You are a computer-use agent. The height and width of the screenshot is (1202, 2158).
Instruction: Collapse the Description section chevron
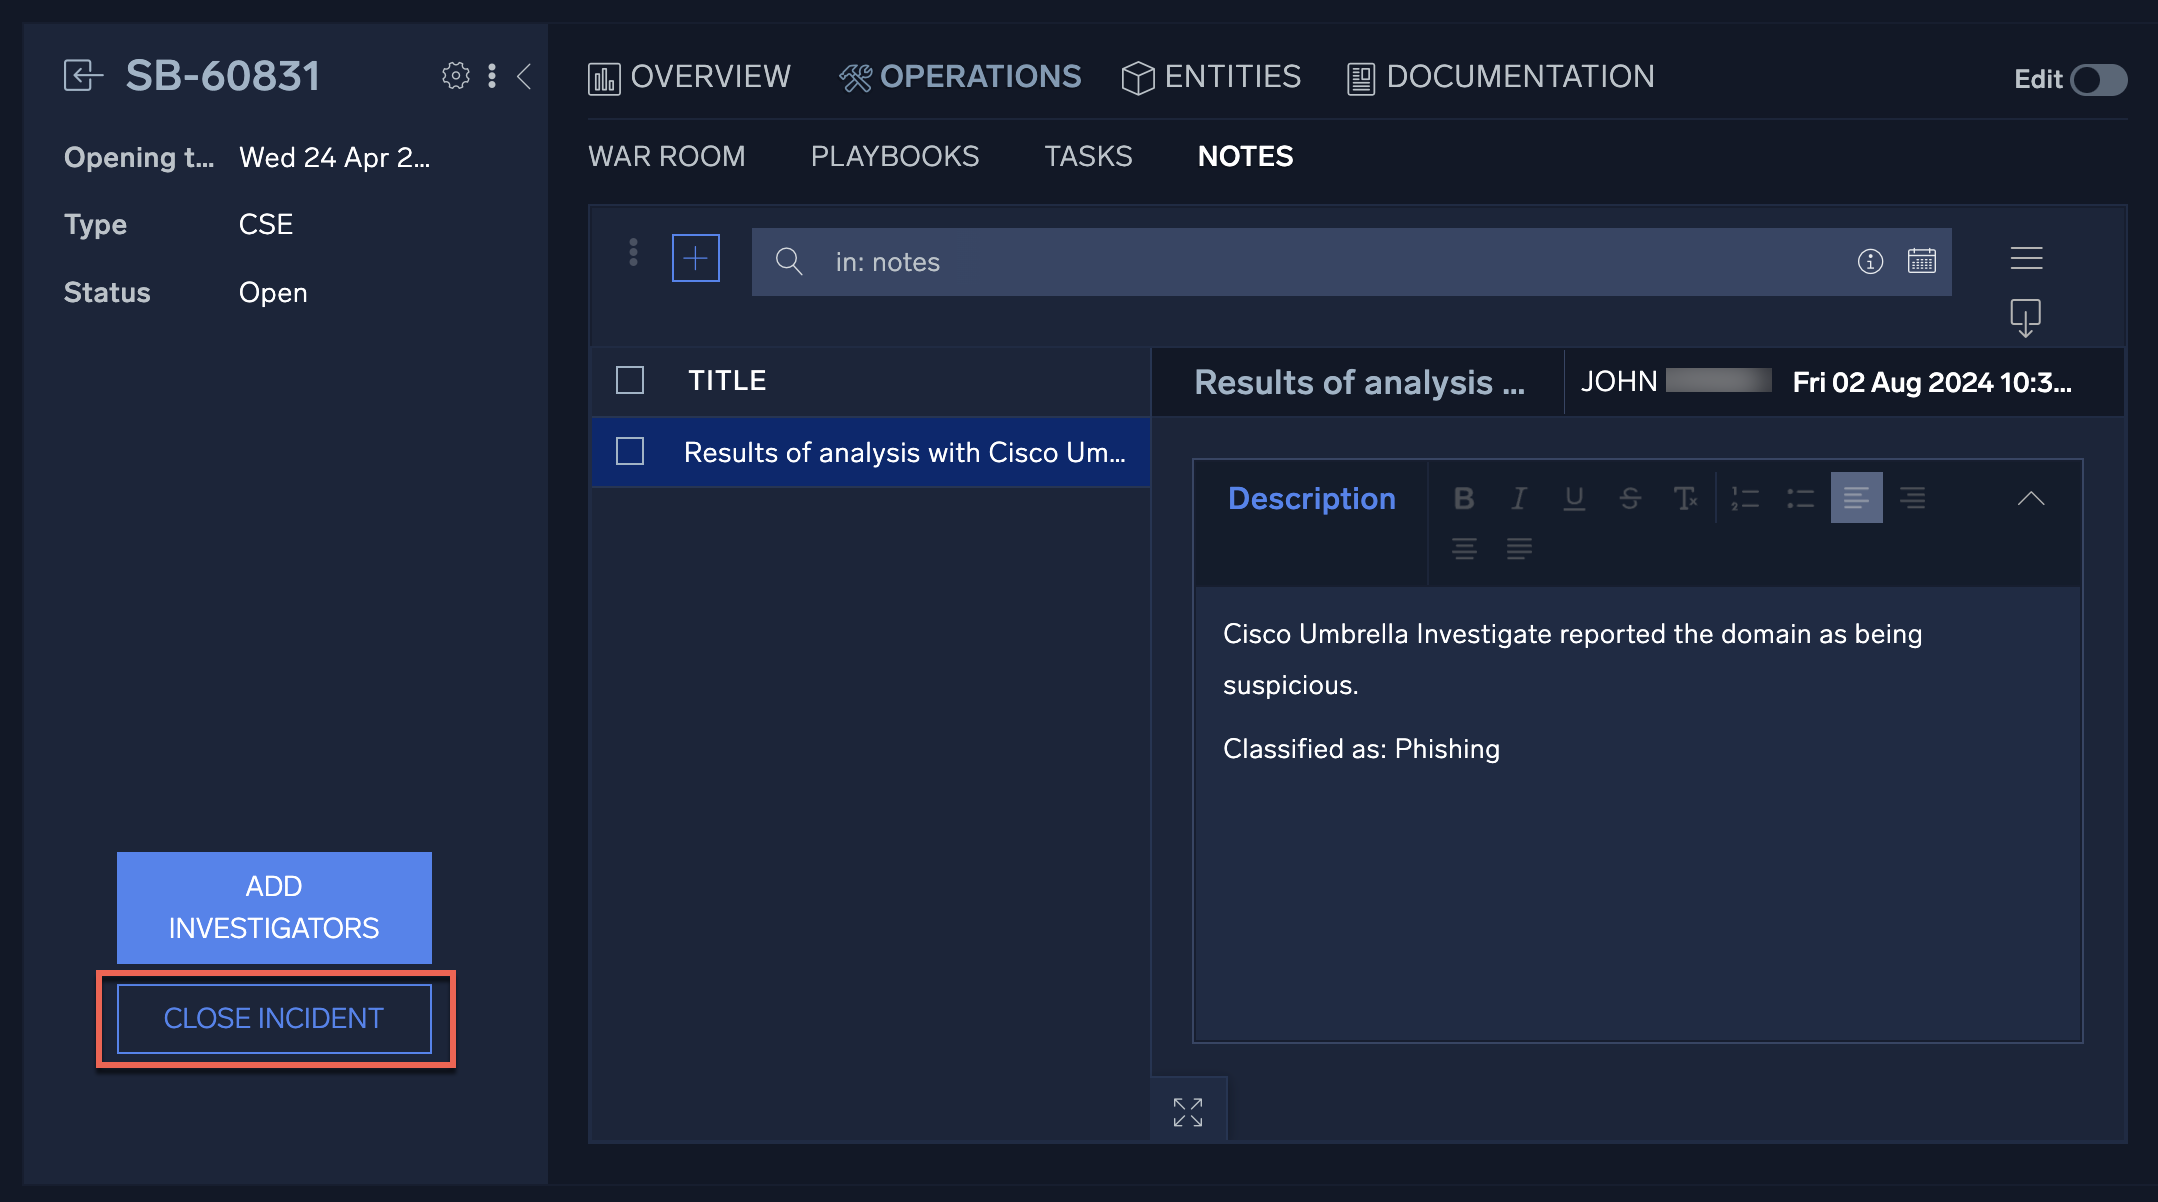(2030, 498)
